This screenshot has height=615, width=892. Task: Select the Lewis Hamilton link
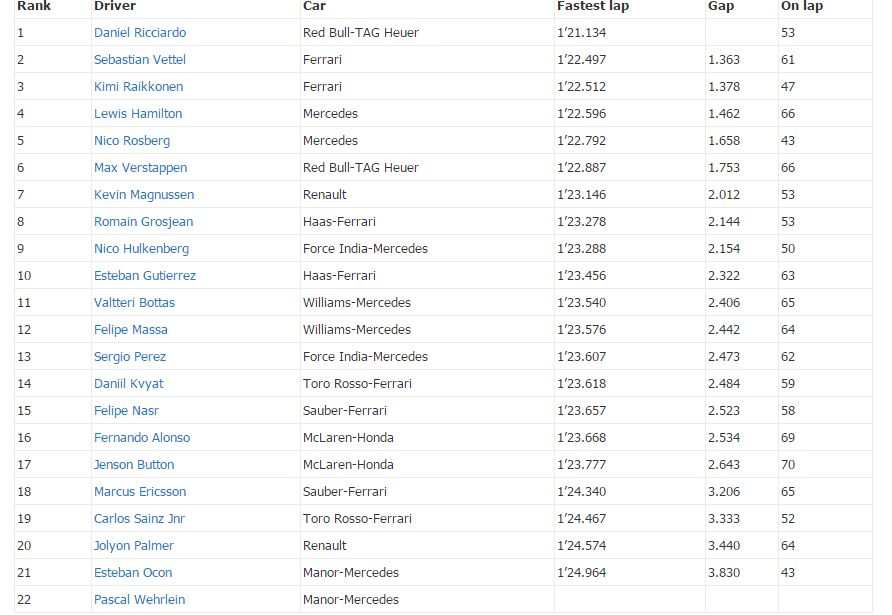click(138, 114)
